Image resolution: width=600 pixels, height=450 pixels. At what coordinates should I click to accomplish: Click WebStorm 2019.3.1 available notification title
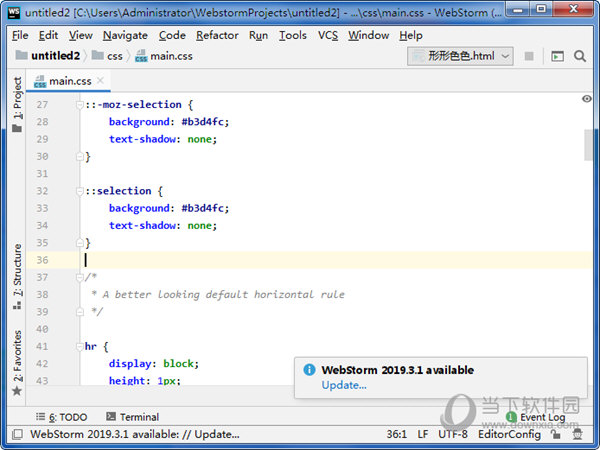click(398, 370)
